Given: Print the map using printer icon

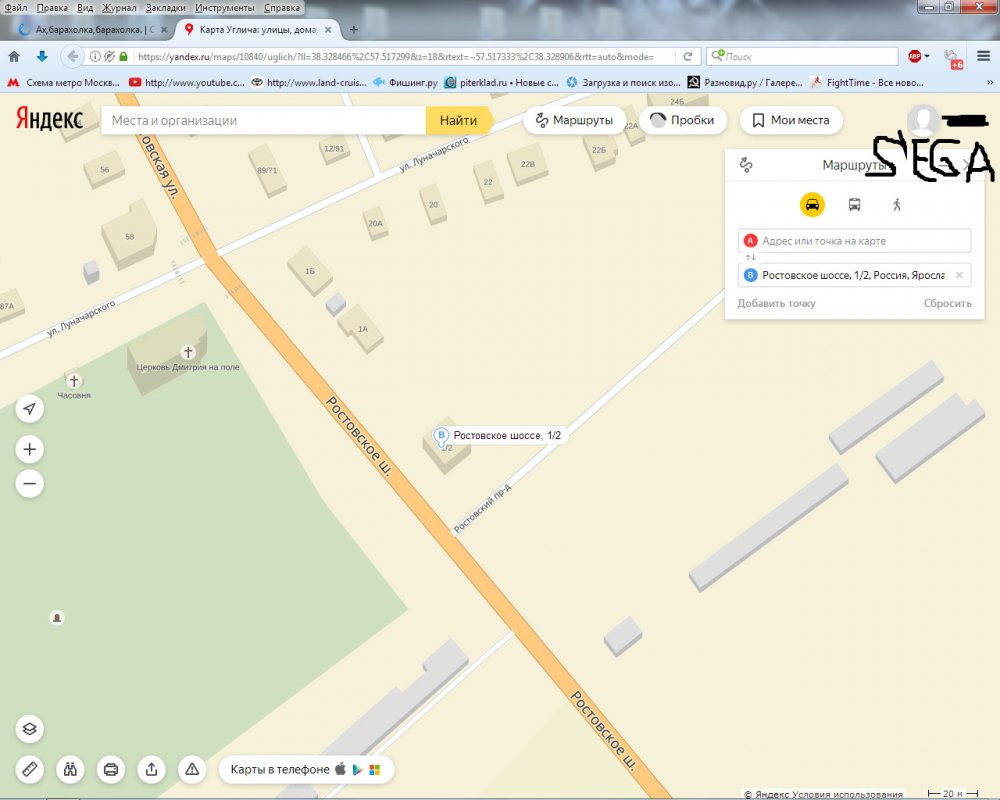Looking at the screenshot, I should [111, 769].
